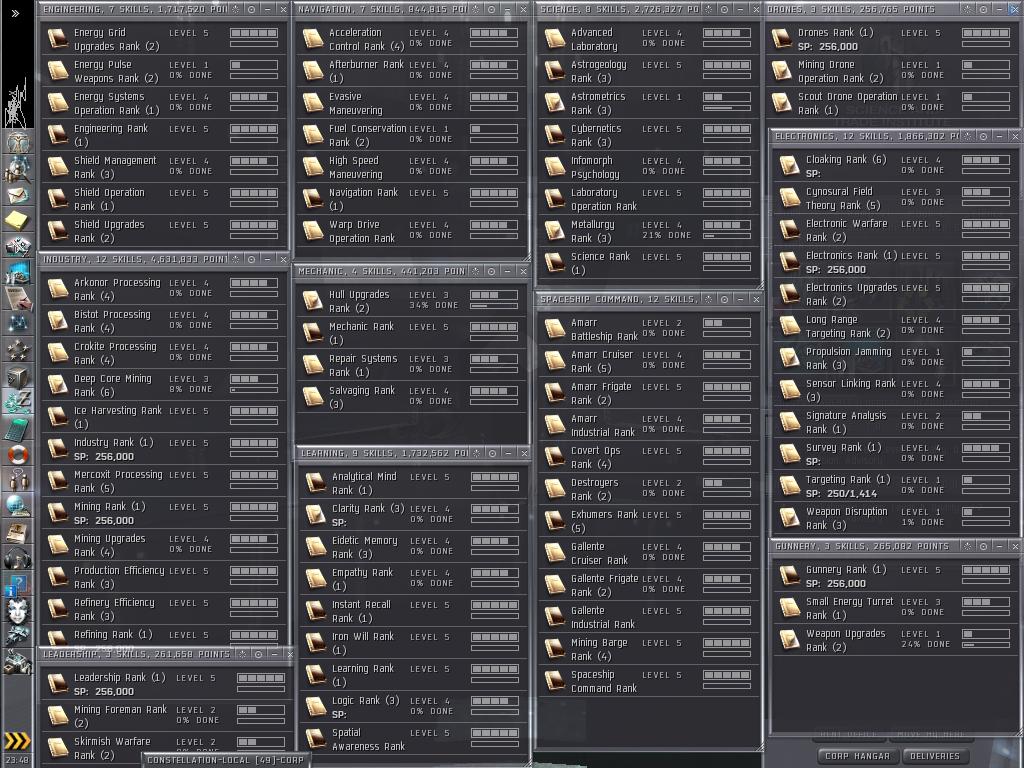Collapse the Navigation skills window with minimize
1024x768 pixels.
coord(507,9)
